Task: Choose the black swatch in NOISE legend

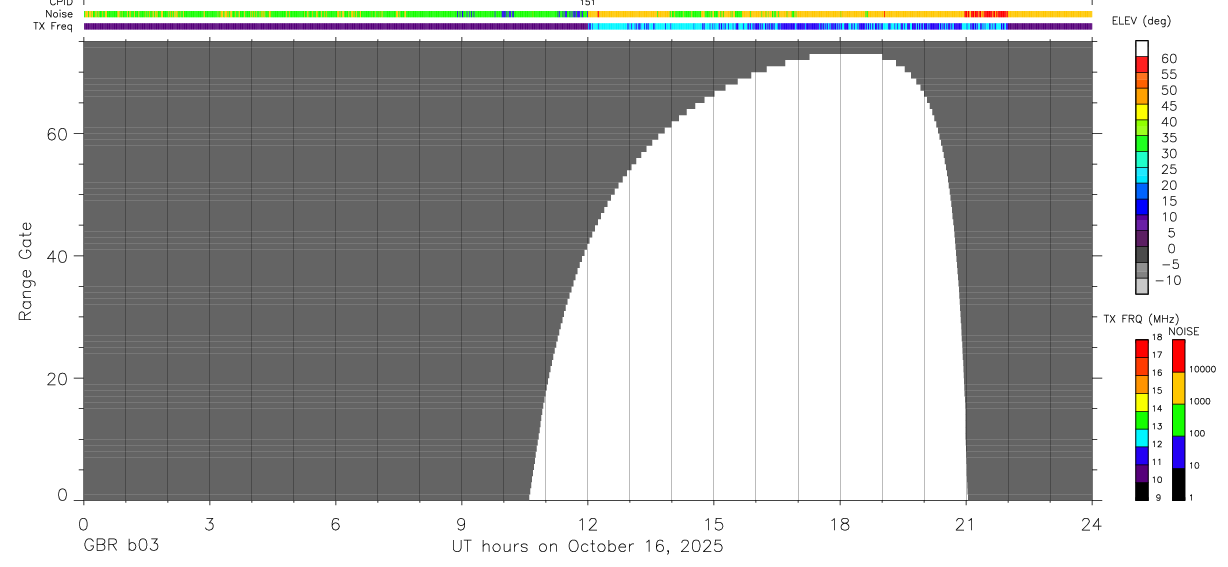Action: pyautogui.click(x=1178, y=484)
